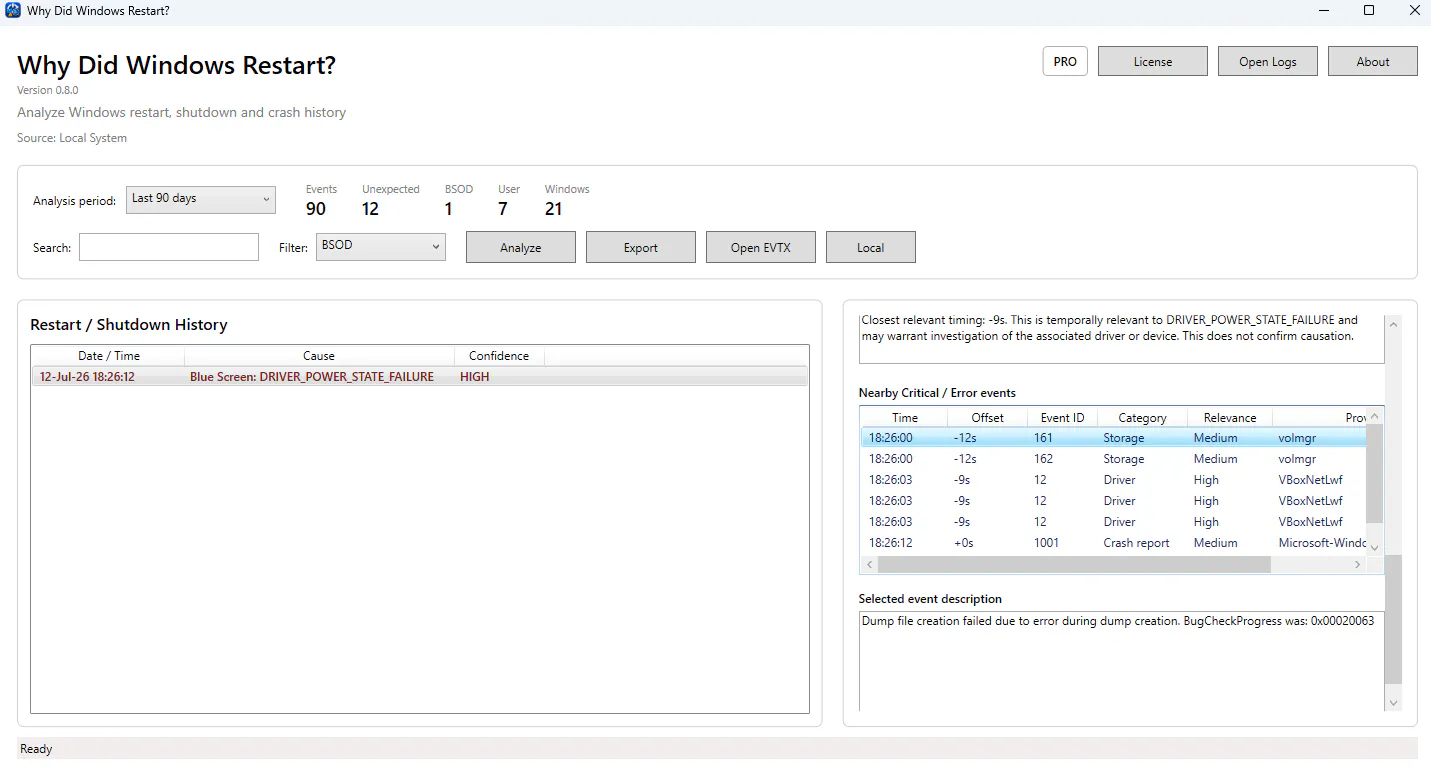The image size is (1431, 775).
Task: Sort nearby events by Offset column
Action: (988, 417)
